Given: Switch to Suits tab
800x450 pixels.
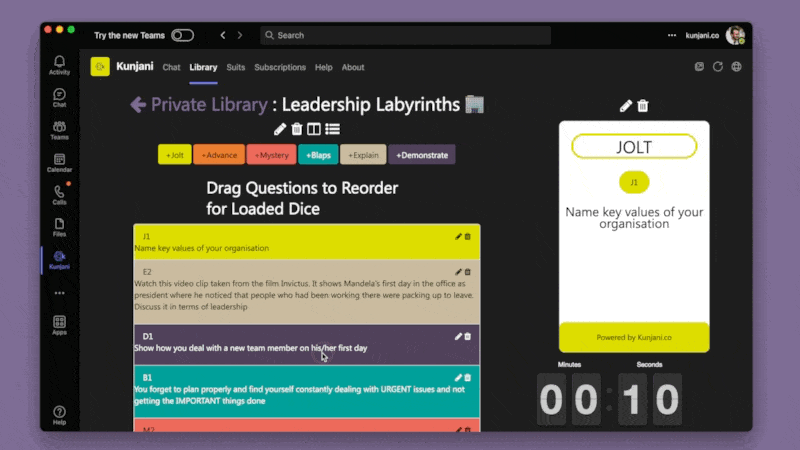Looking at the screenshot, I should pyautogui.click(x=236, y=67).
